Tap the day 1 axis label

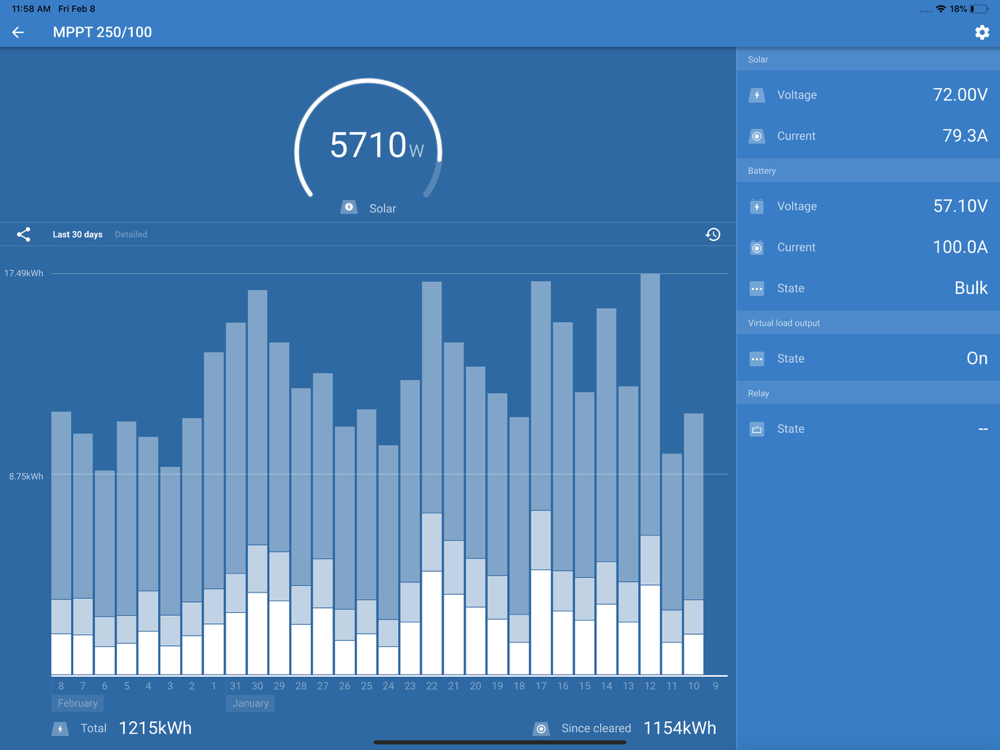[214, 686]
